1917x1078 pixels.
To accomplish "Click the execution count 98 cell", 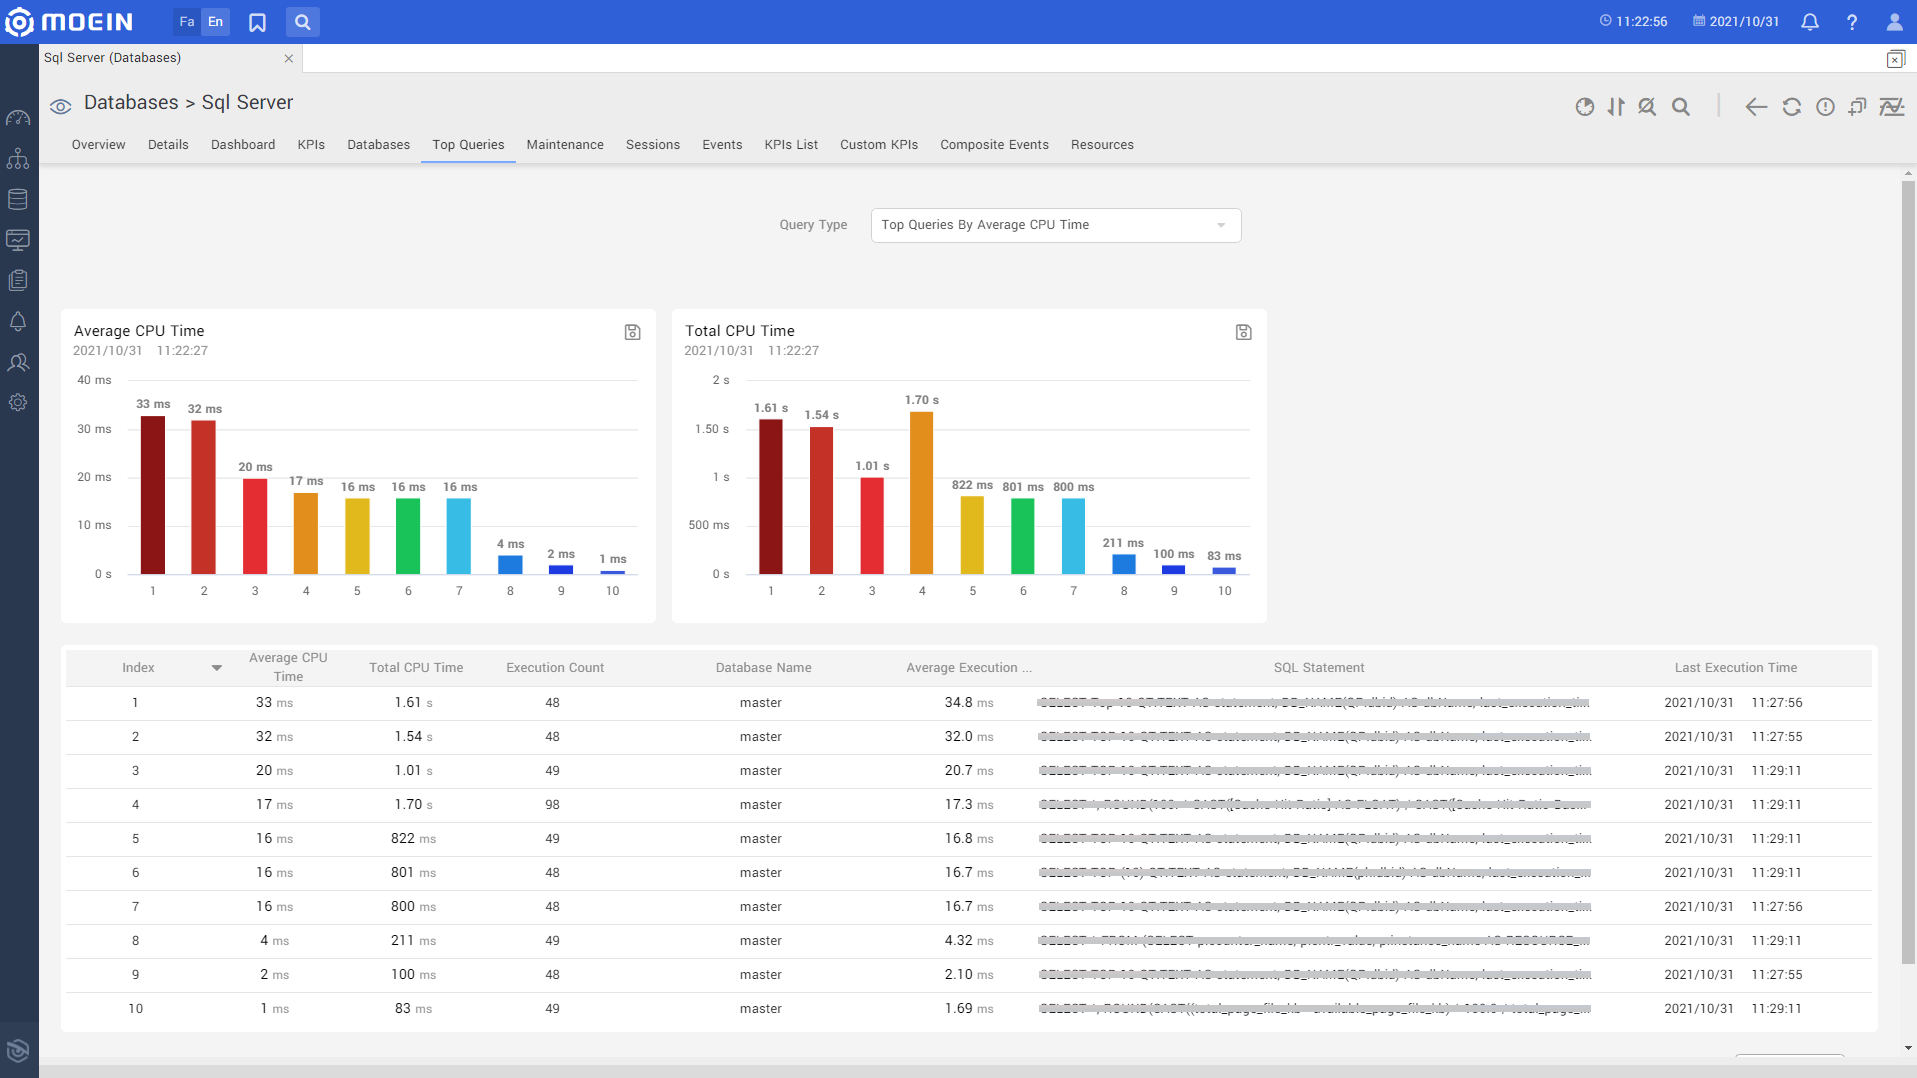I will 552,805.
